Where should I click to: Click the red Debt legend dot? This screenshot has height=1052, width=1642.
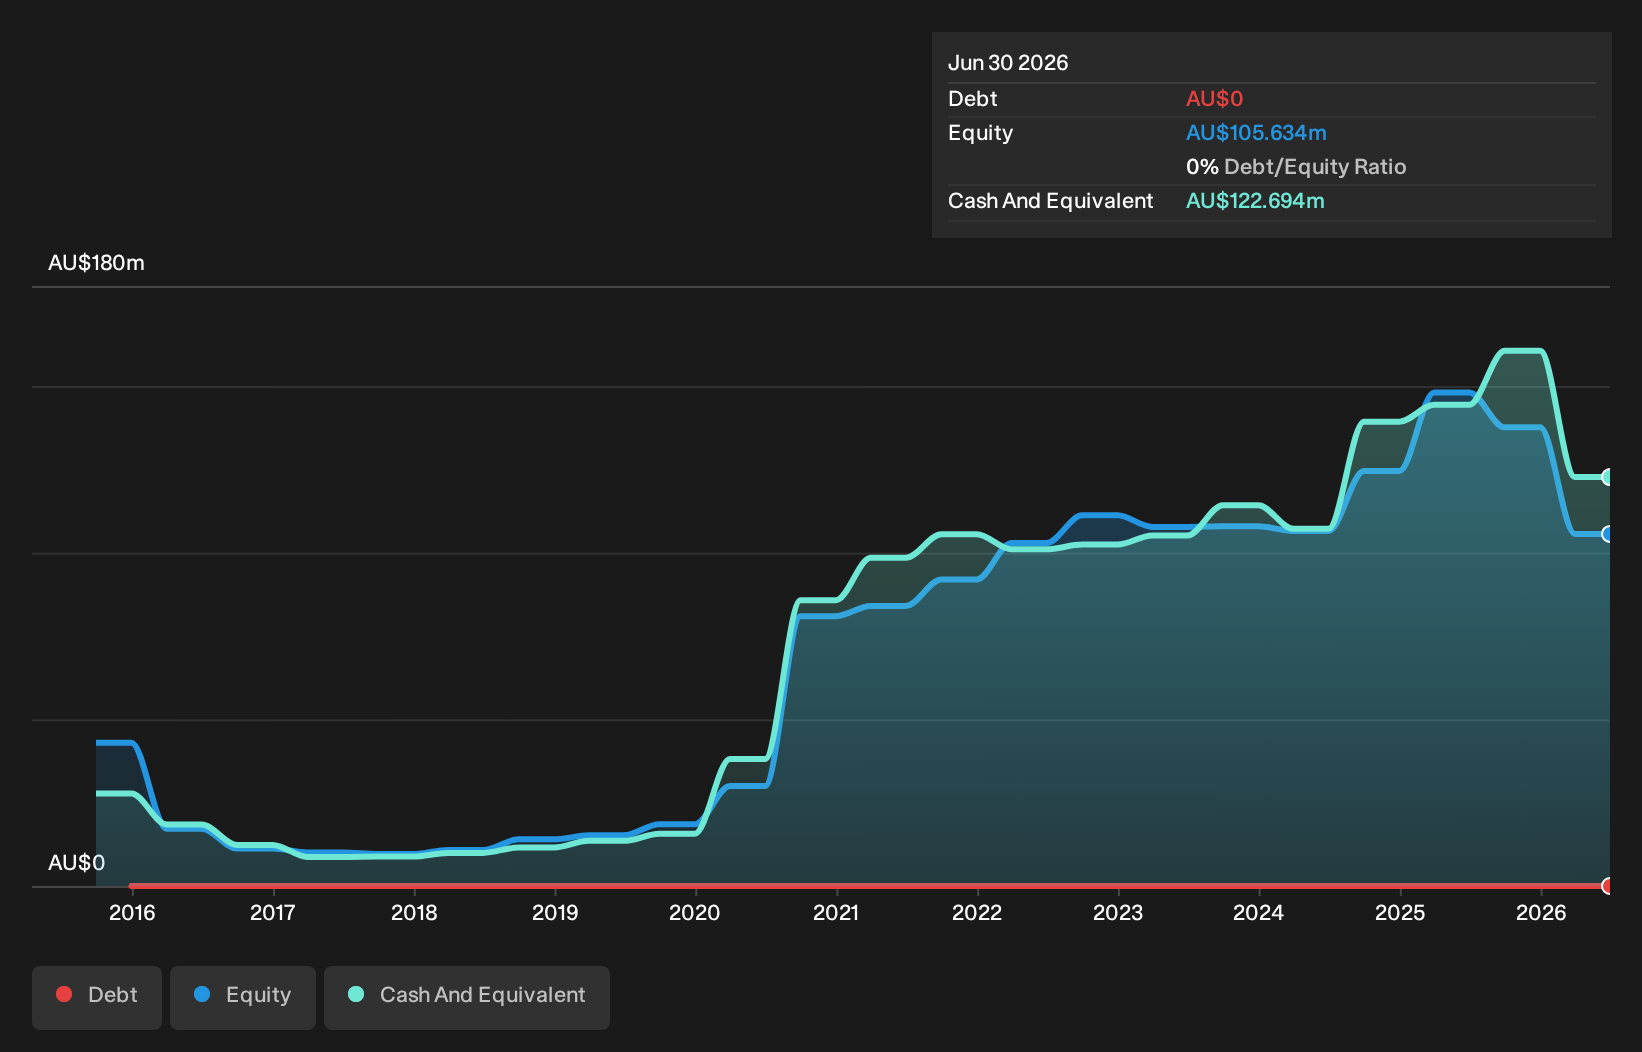coord(64,994)
